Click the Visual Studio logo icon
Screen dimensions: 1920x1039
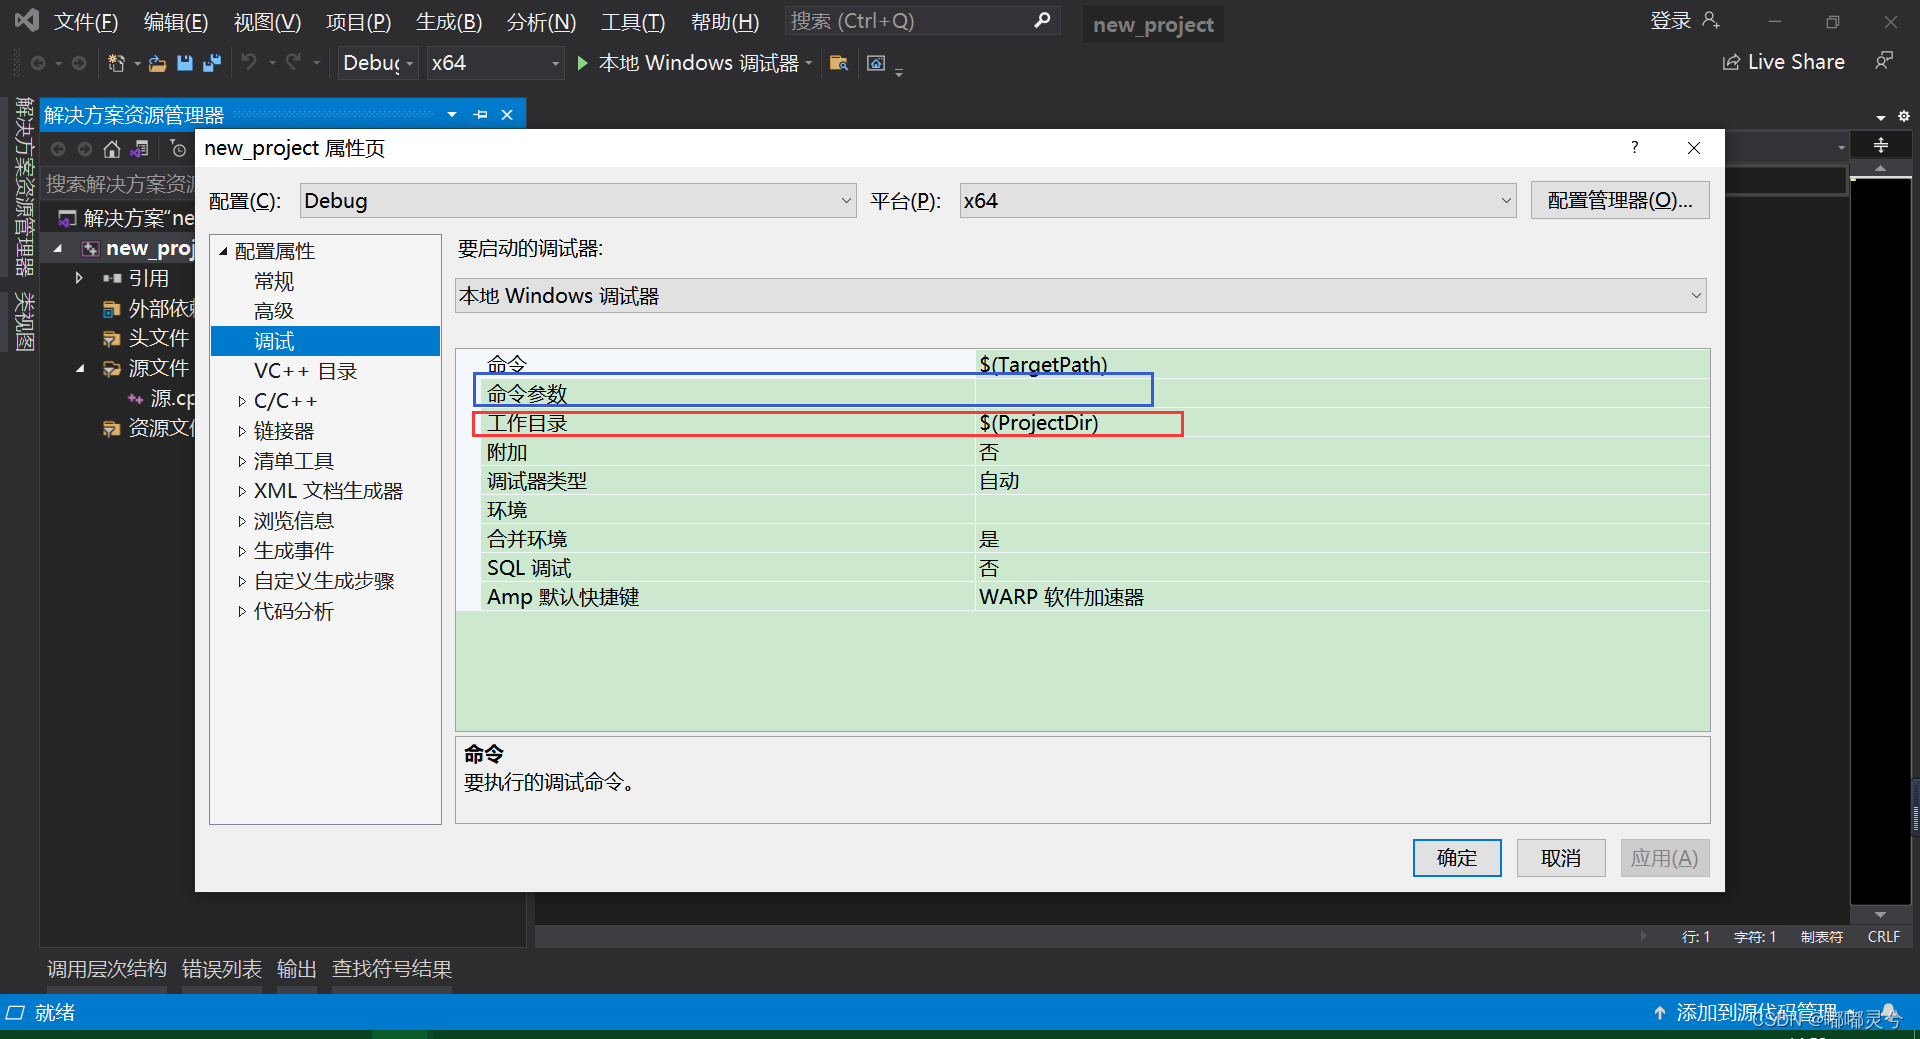point(26,20)
